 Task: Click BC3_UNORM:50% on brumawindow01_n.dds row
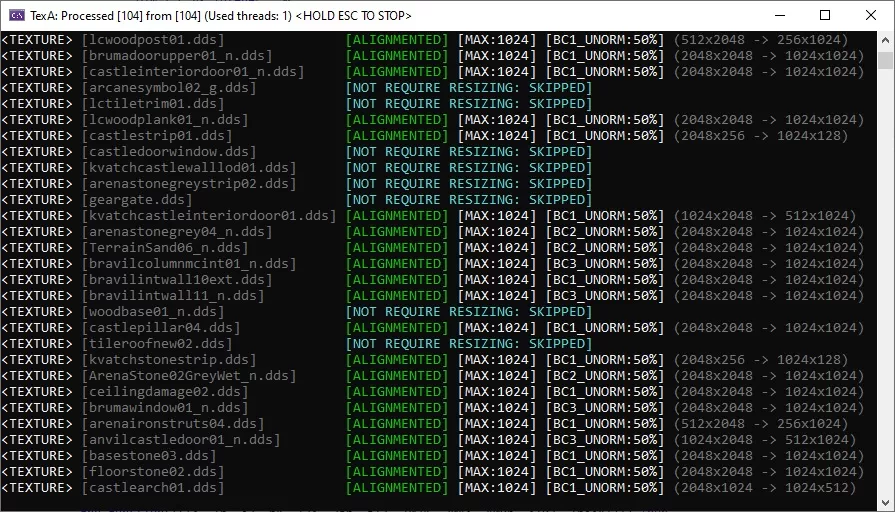click(605, 408)
